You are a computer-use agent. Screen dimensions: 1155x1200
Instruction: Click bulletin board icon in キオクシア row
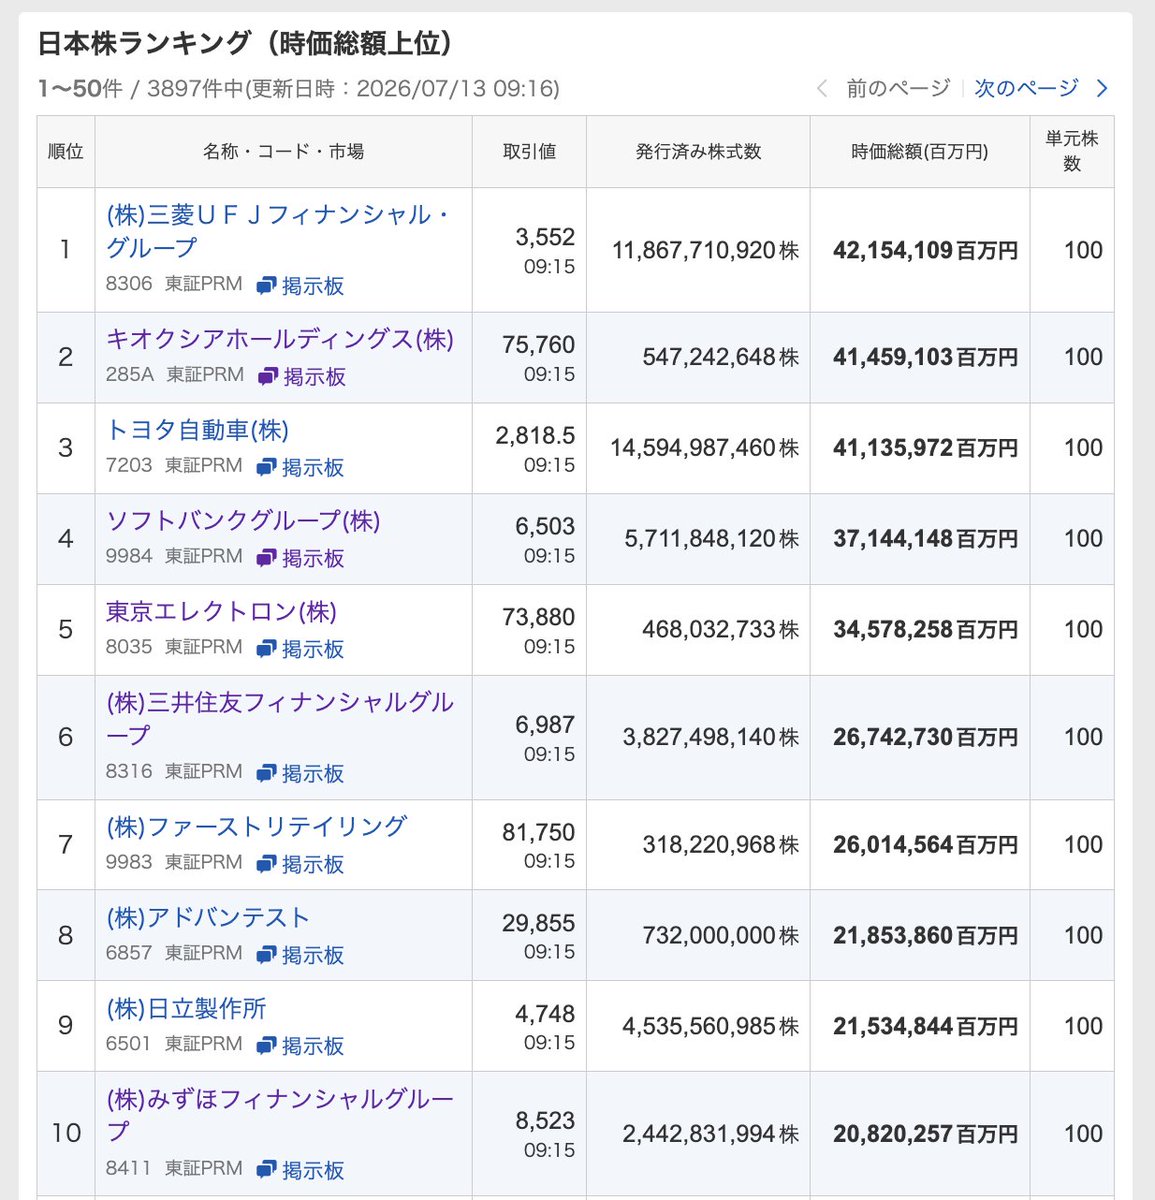click(x=268, y=377)
